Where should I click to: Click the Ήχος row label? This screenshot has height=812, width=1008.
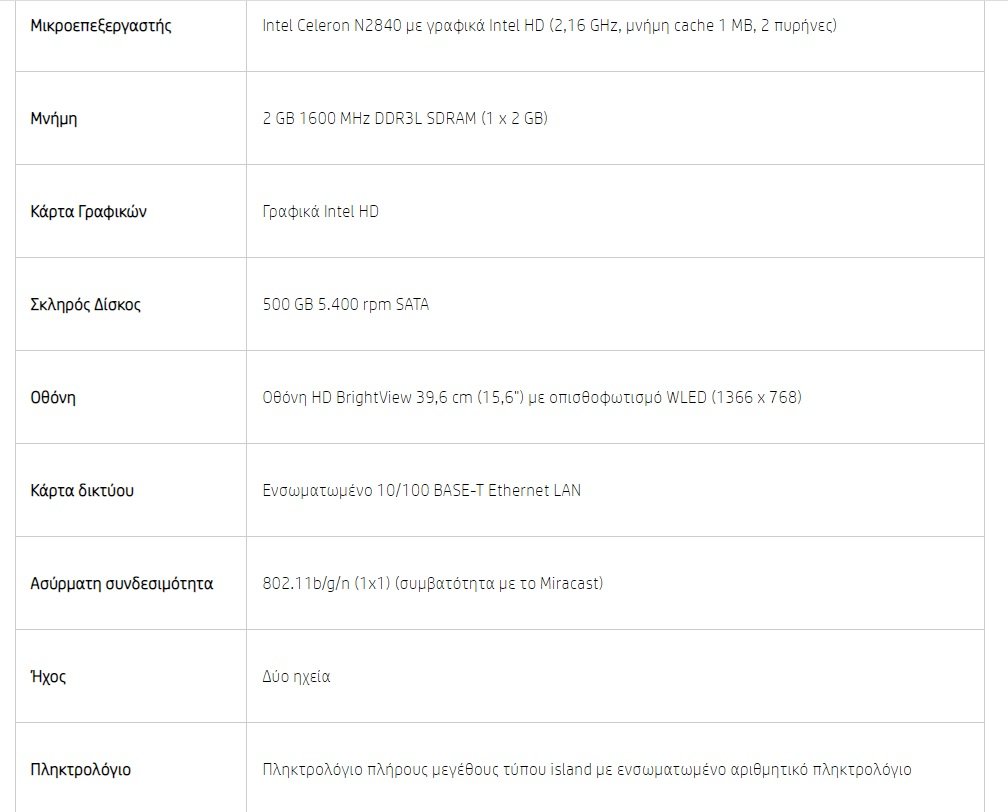(48, 676)
